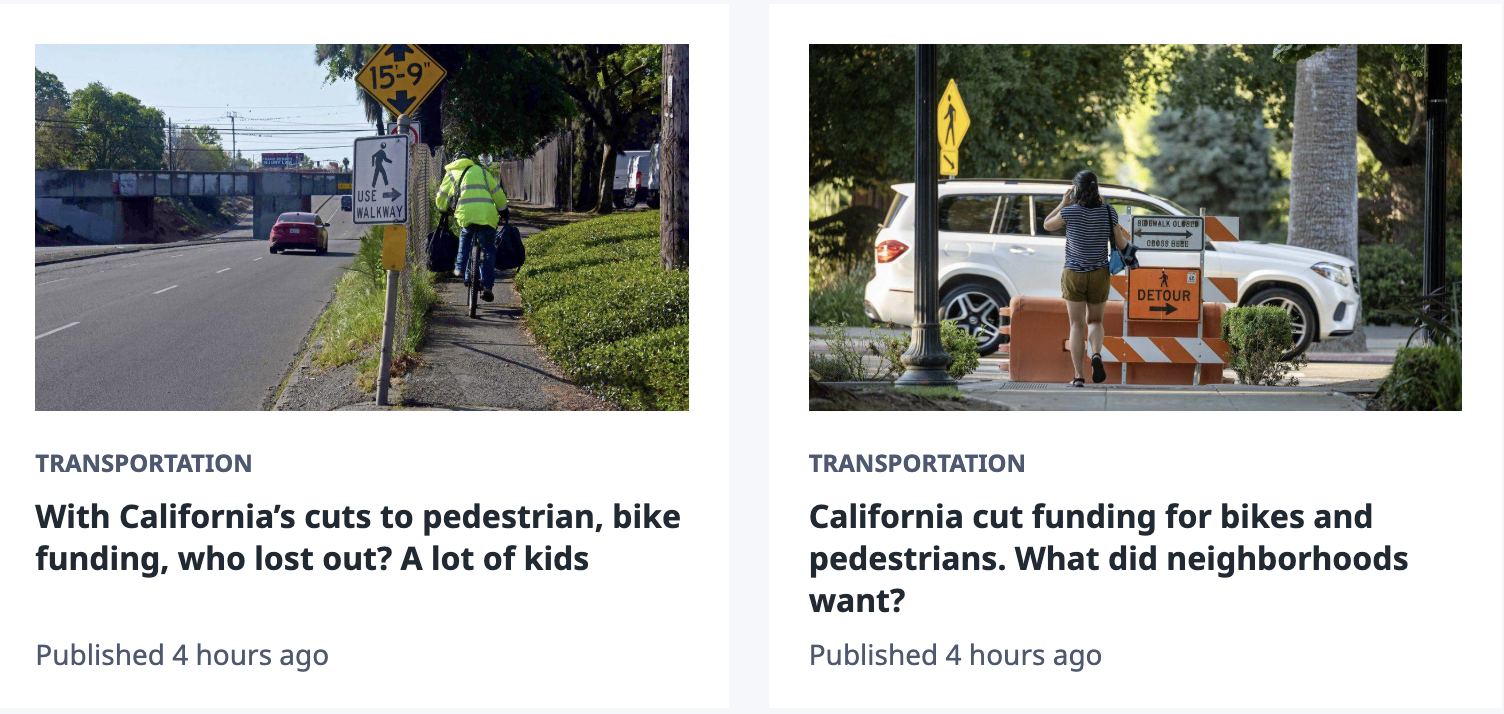
Task: Click 'Published 4 hours ago' under the kids article
Action: [x=182, y=656]
